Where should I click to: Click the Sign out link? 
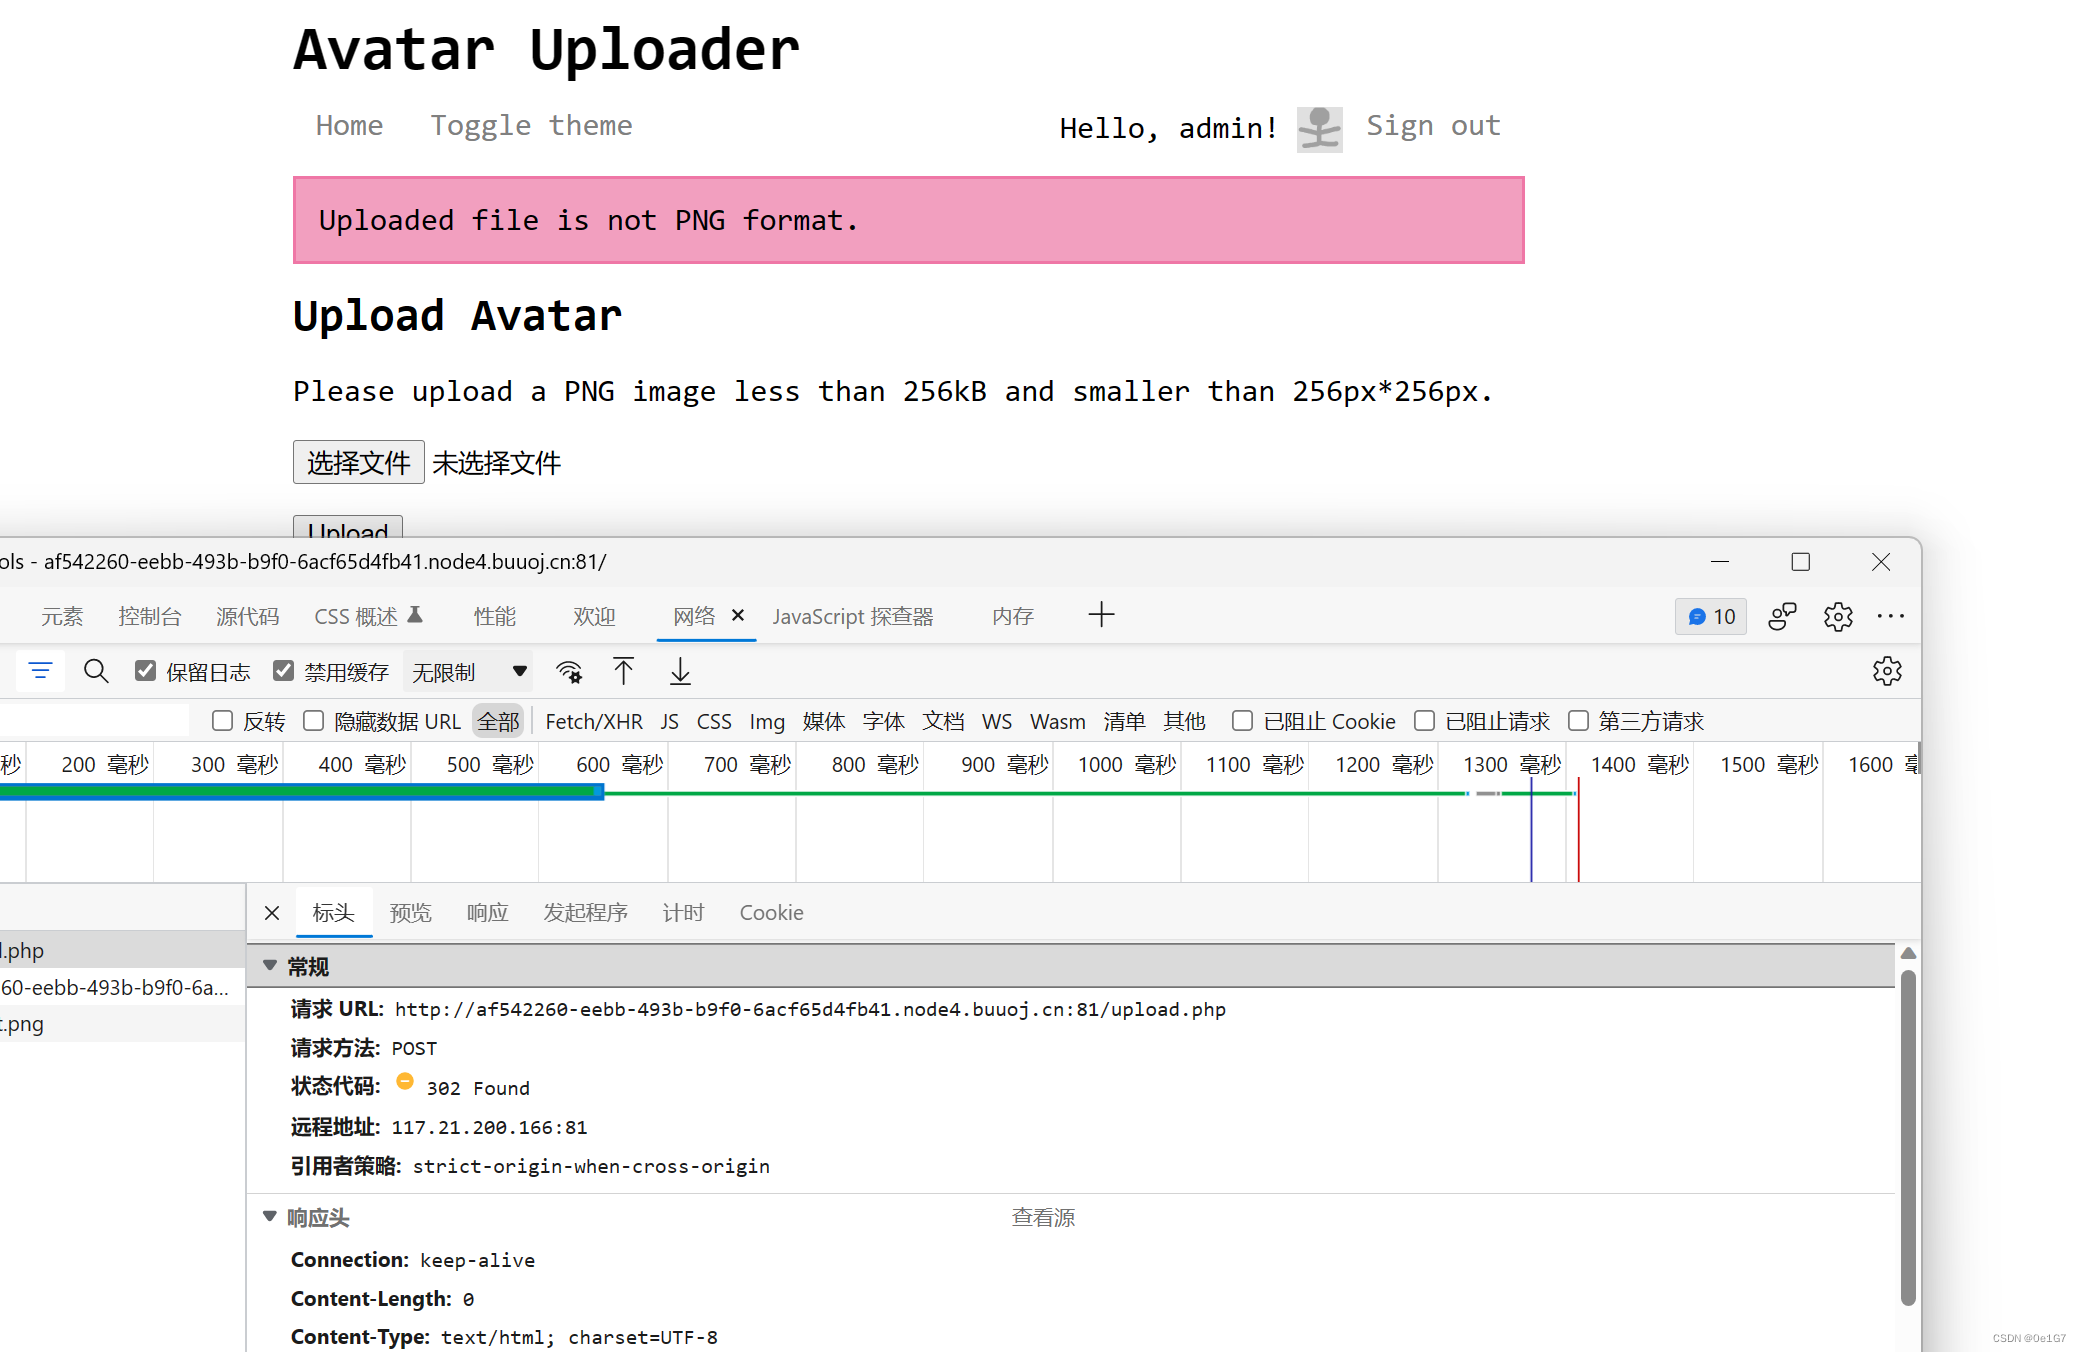pyautogui.click(x=1433, y=126)
